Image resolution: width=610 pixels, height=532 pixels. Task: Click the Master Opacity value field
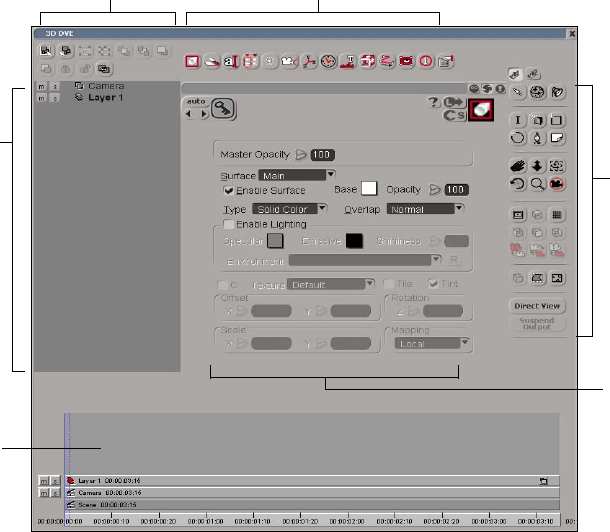323,155
